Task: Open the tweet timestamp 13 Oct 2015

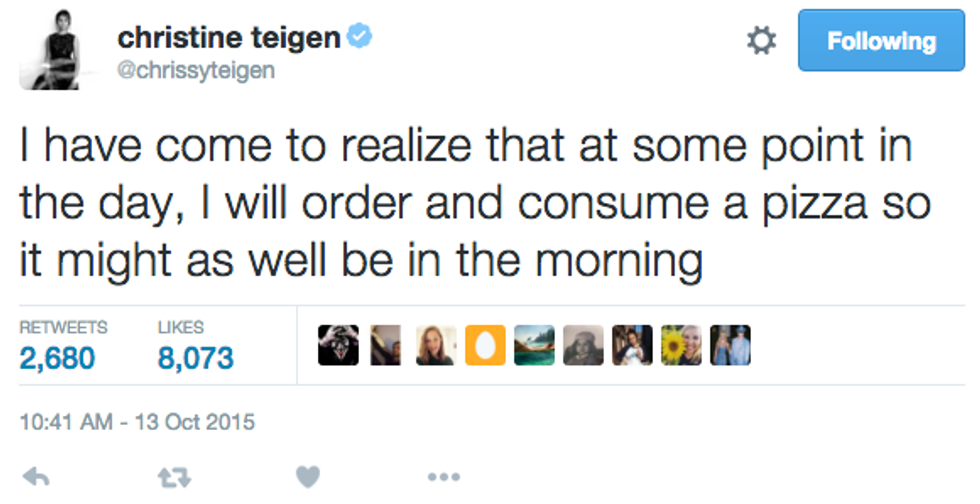Action: [x=137, y=422]
